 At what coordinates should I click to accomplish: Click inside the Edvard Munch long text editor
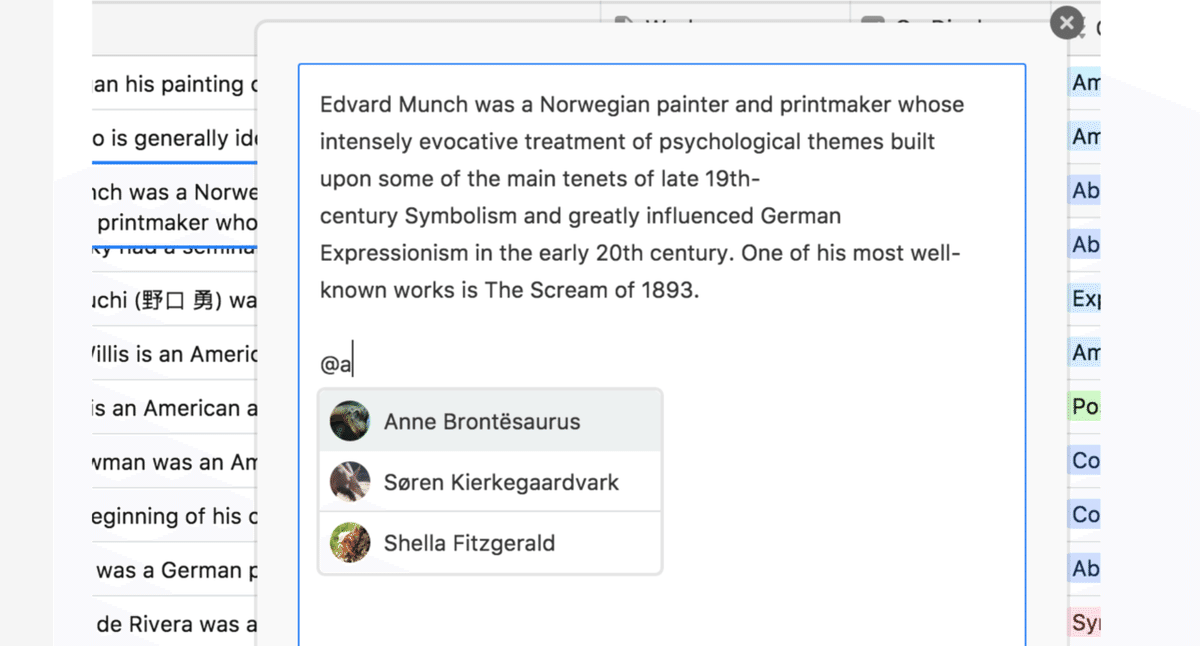point(662,355)
